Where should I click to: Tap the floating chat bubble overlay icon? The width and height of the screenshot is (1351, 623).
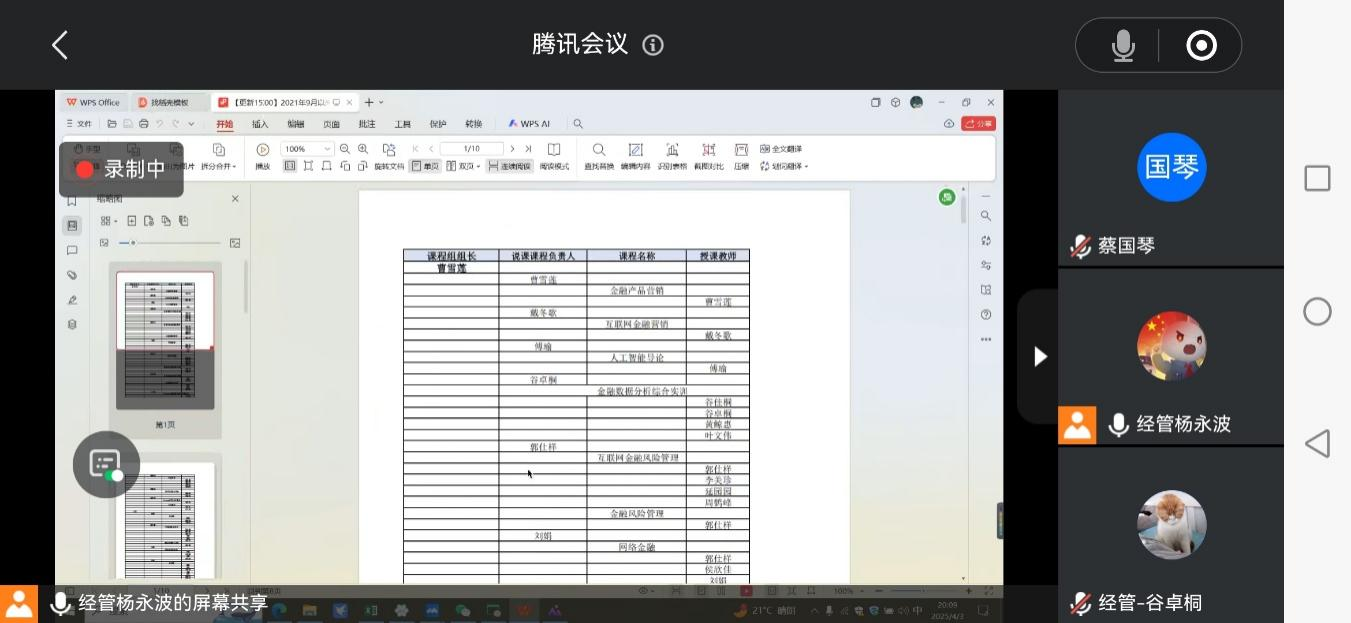click(106, 464)
